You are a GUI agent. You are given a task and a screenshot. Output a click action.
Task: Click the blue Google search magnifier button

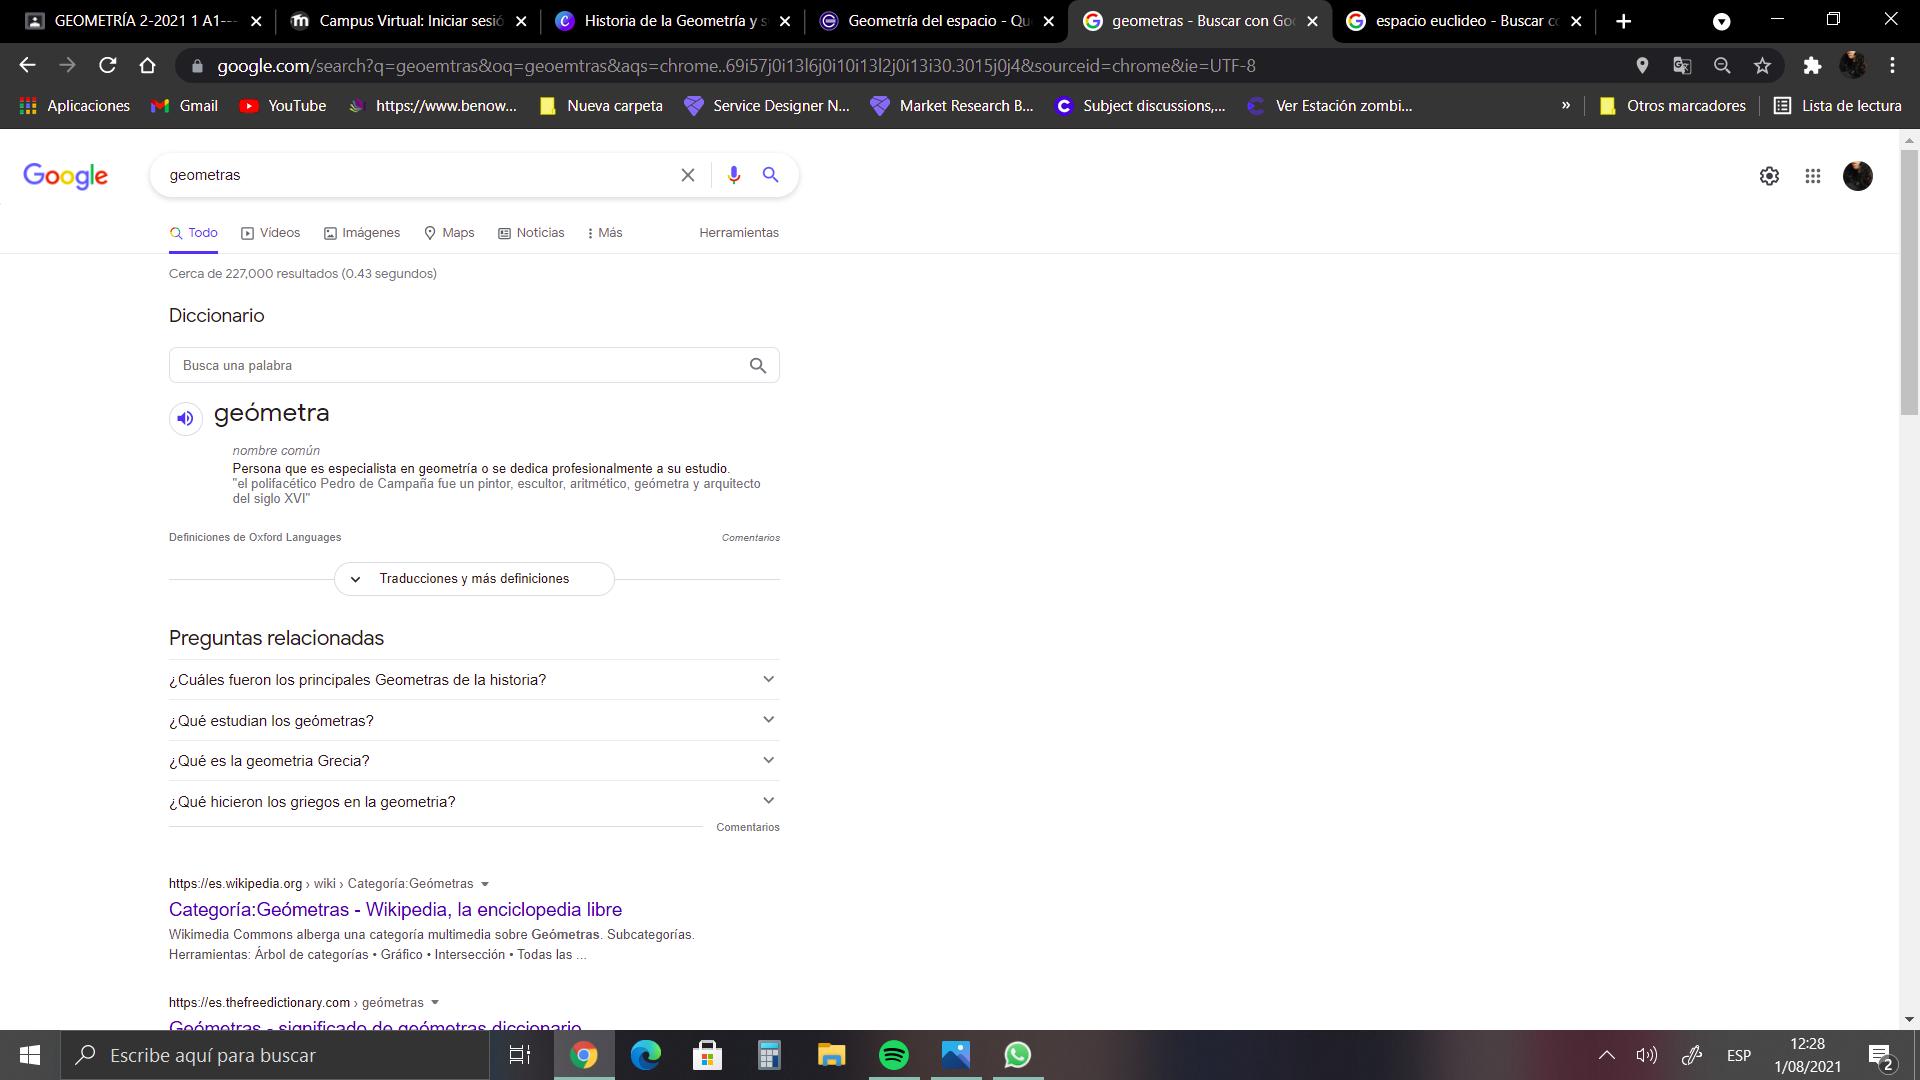[770, 175]
